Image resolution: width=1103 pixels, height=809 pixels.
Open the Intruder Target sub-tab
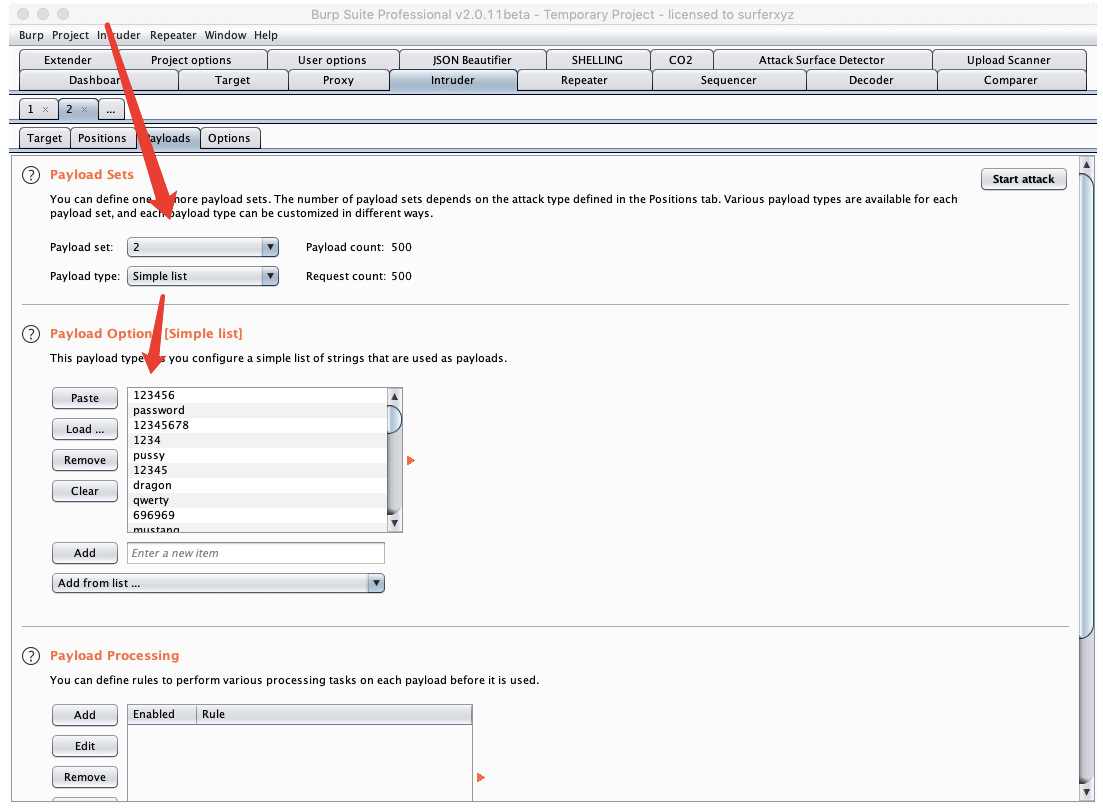pos(44,138)
